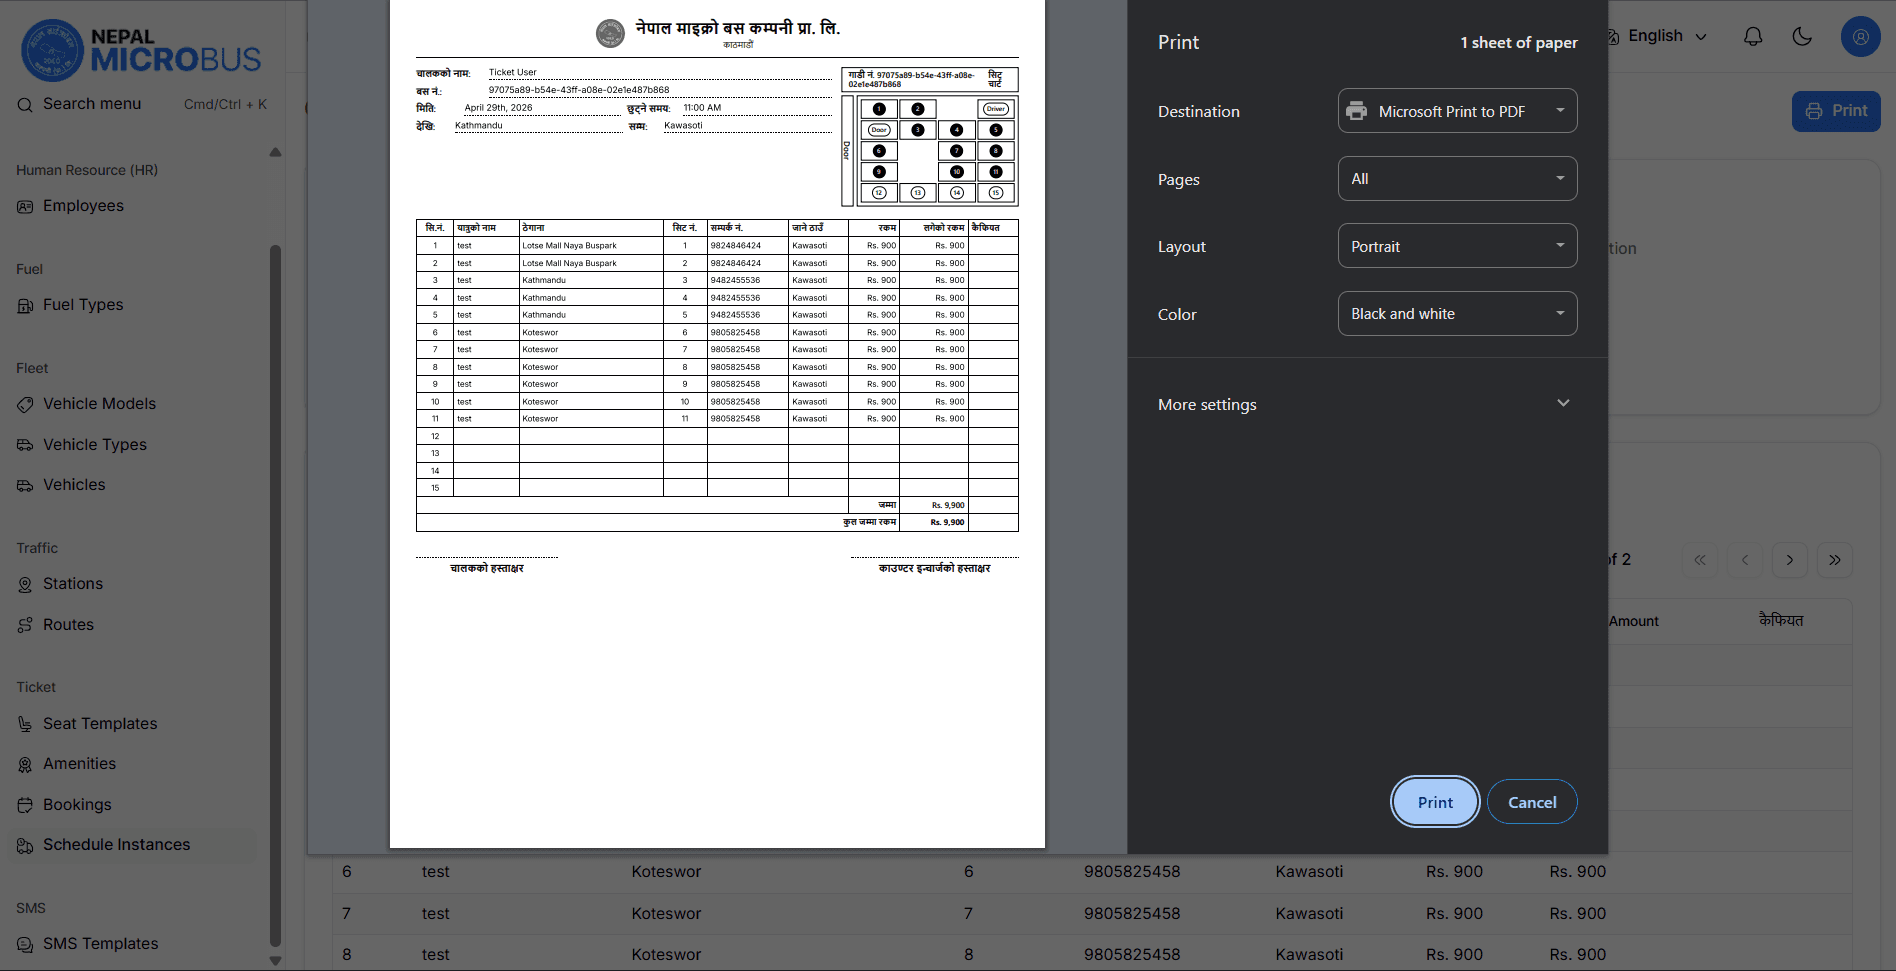This screenshot has width=1896, height=971.
Task: Click the Bookings calendar icon
Action: (x=25, y=805)
